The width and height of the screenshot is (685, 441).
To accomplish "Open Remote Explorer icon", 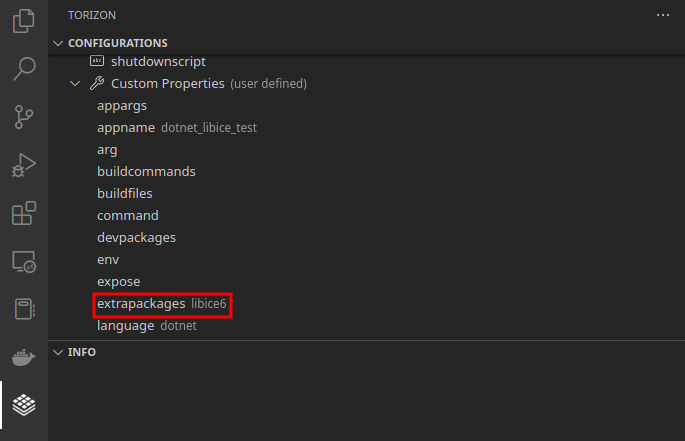I will [x=24, y=261].
